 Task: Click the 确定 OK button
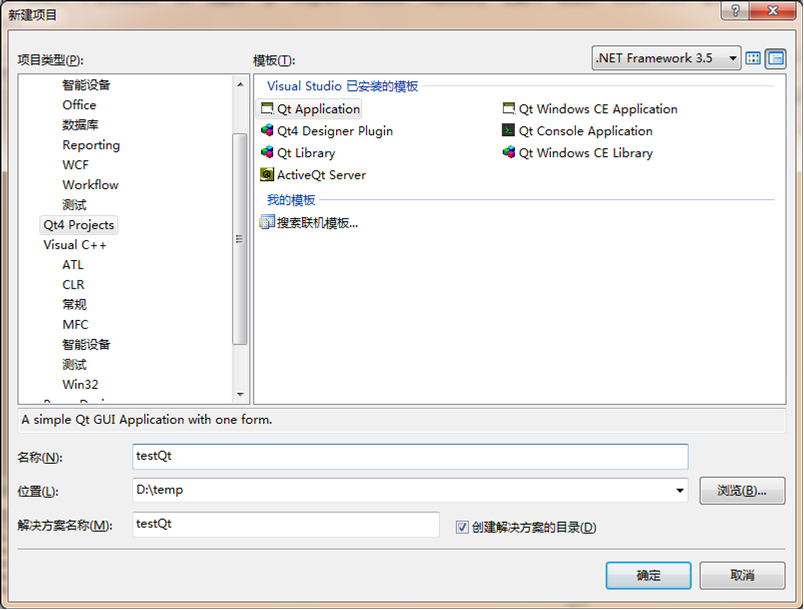tap(648, 575)
